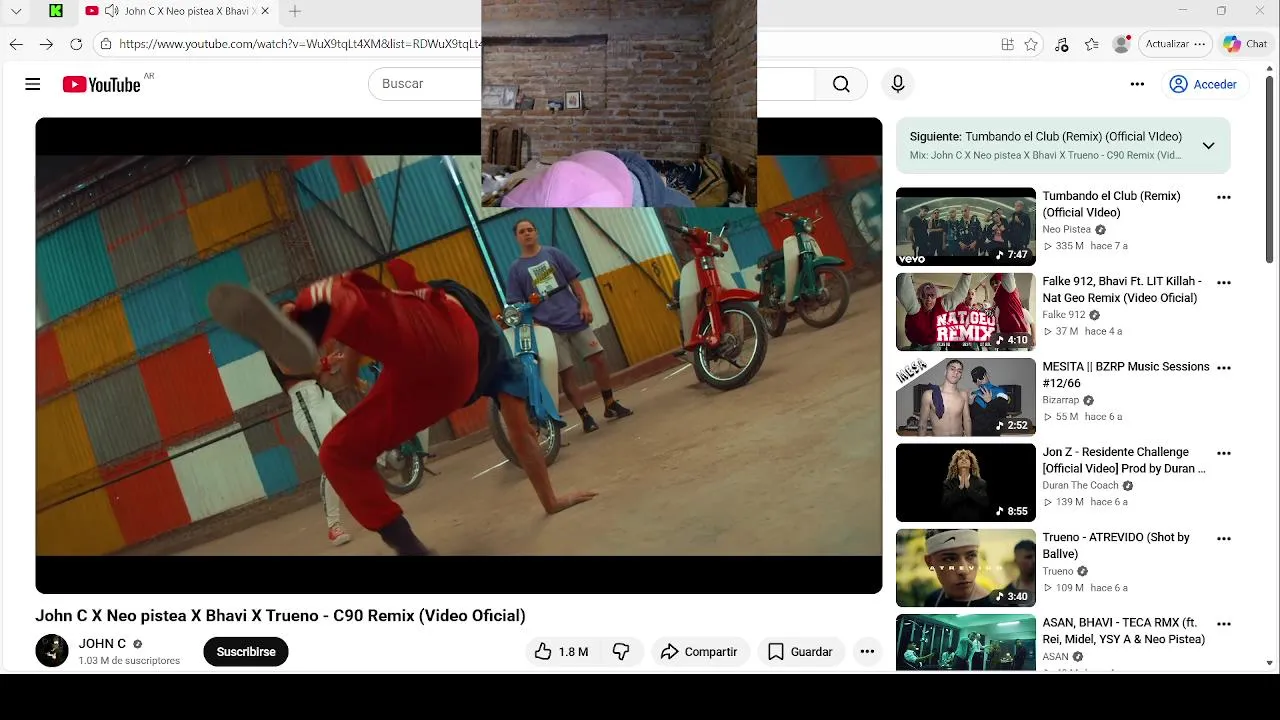
Task: Open Neo Pistea channel under Tumbando el Club
Action: [x=1067, y=230]
